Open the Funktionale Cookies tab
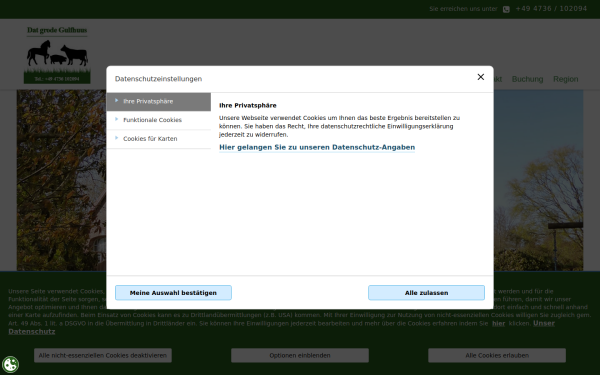 point(158,120)
